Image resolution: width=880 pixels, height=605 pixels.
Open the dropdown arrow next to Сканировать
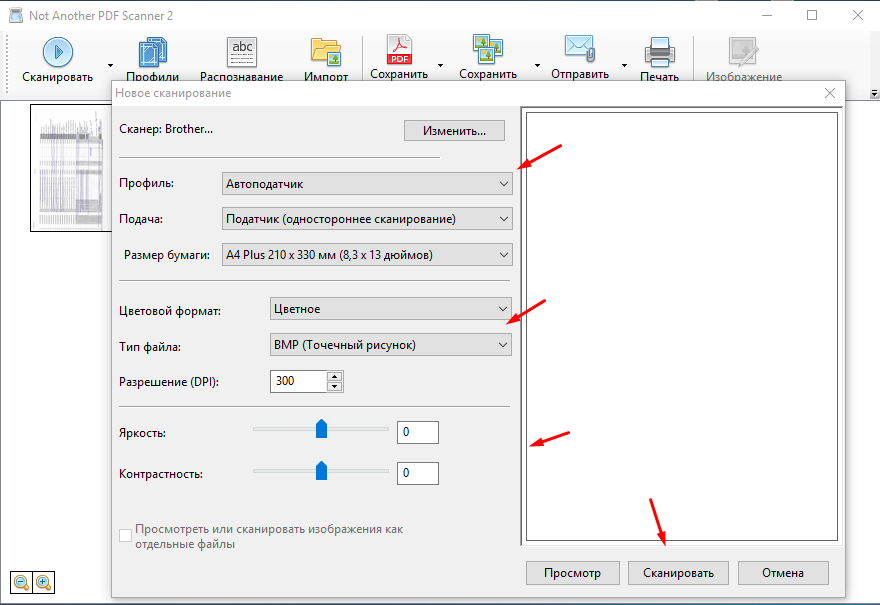(x=111, y=65)
